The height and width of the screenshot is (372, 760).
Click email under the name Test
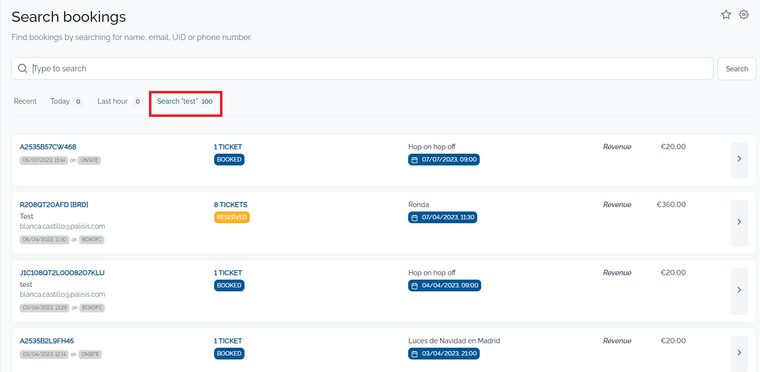pos(63,226)
